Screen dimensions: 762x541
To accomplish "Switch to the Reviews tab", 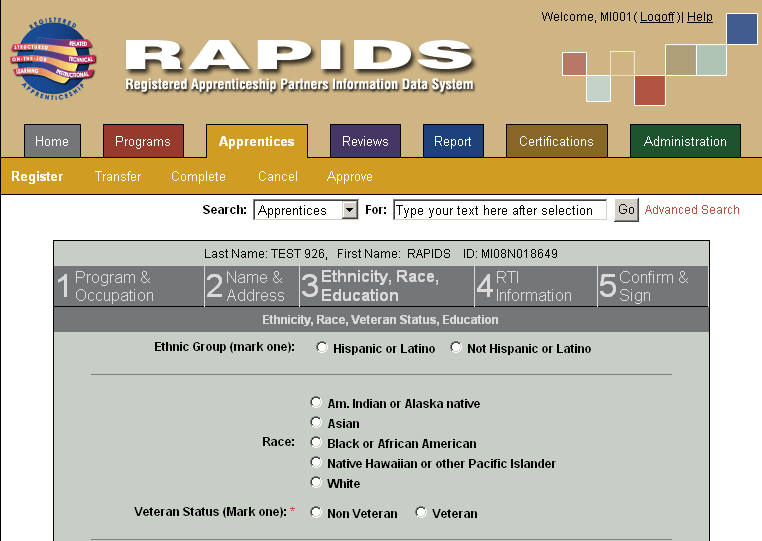I will 365,141.
